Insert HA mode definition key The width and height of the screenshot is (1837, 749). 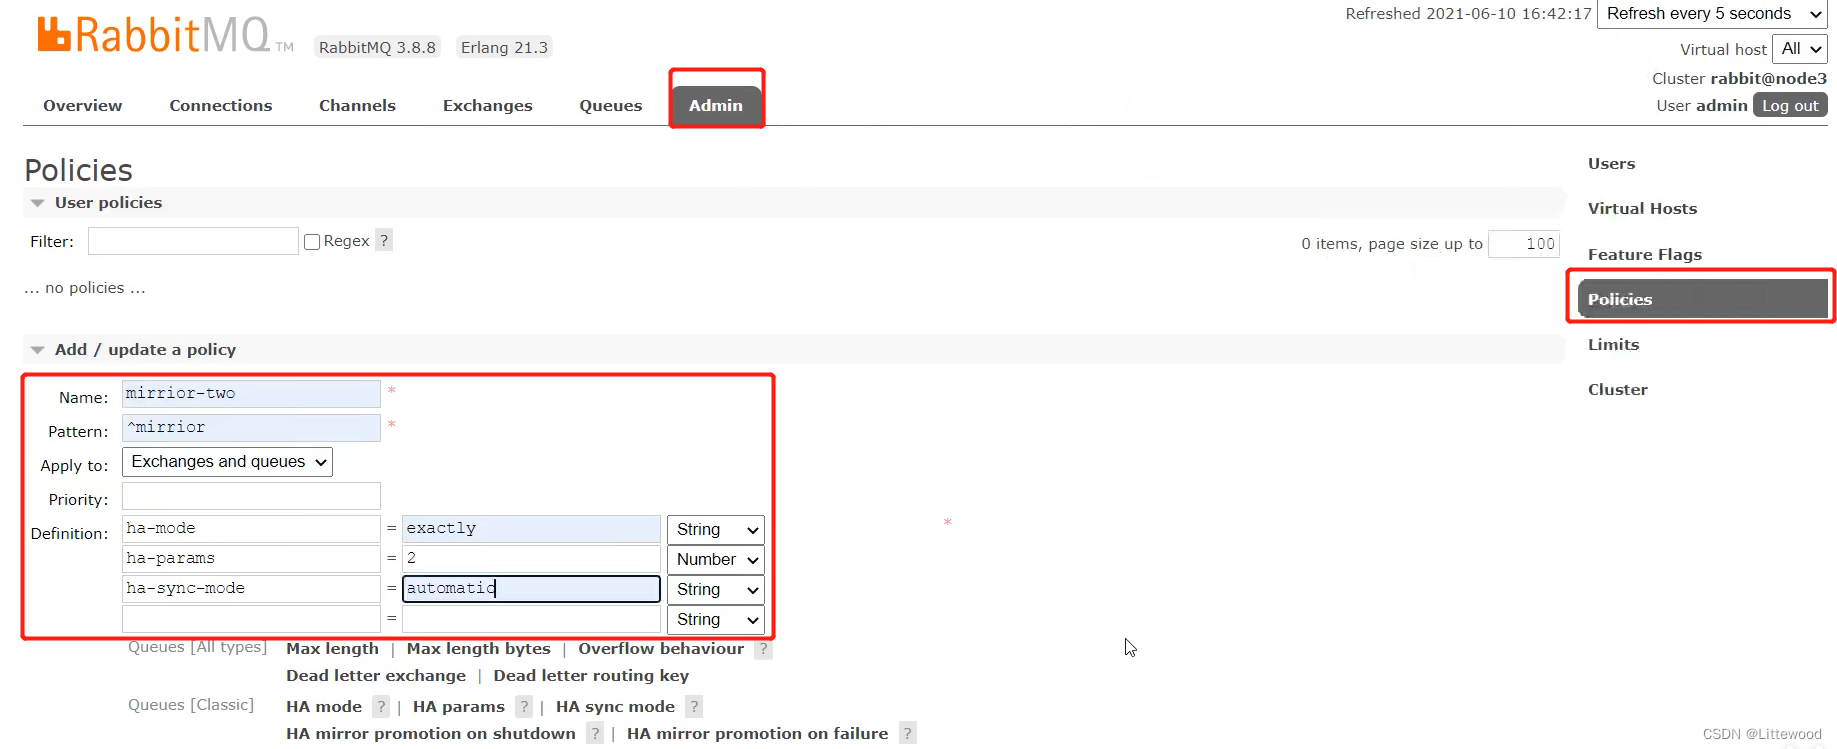[324, 707]
